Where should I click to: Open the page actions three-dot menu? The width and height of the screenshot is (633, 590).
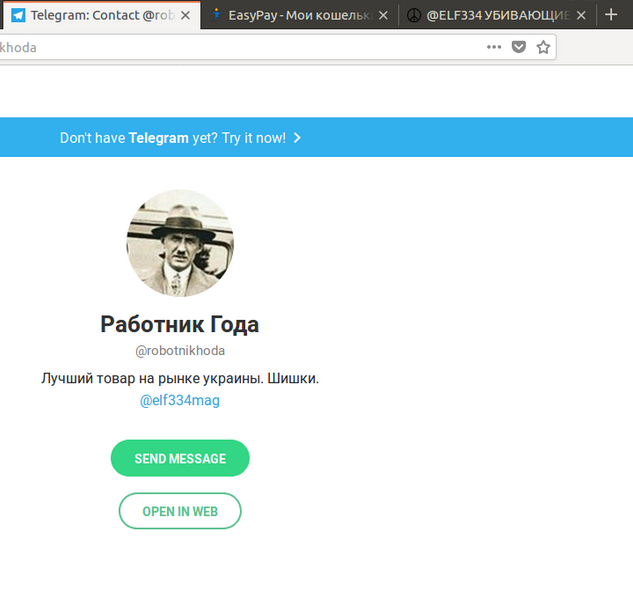[494, 47]
